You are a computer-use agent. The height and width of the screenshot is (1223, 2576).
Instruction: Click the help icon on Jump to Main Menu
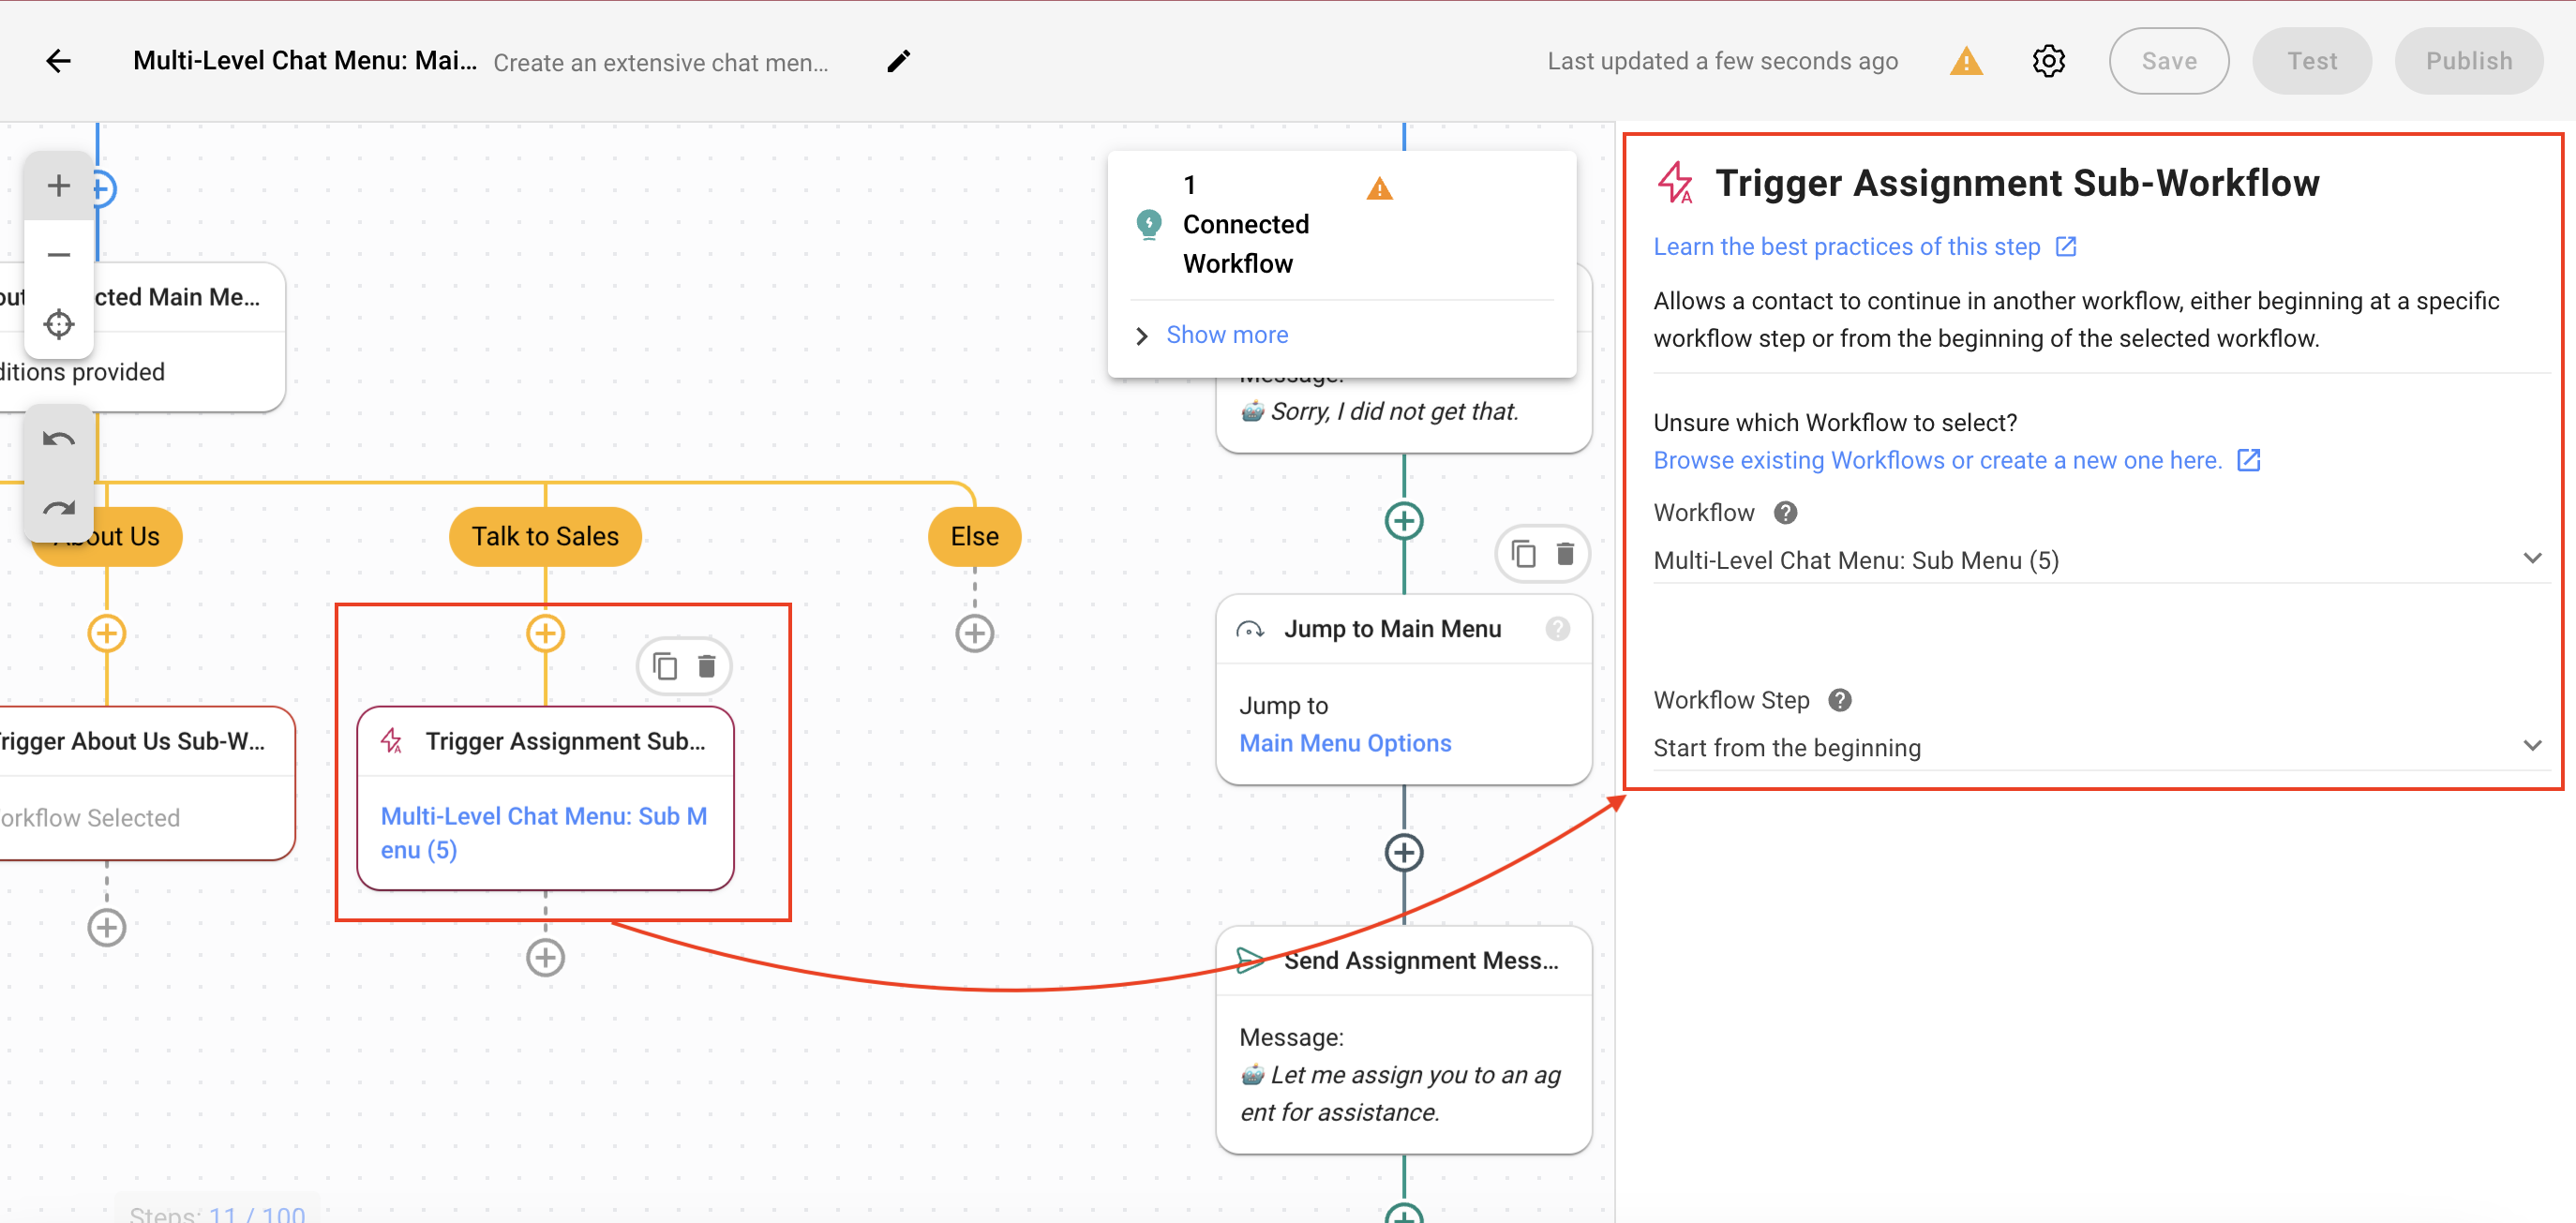1557,628
